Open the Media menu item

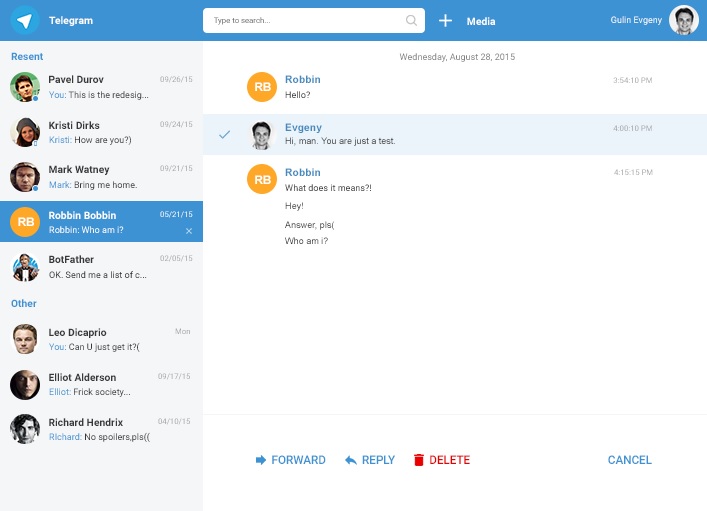tap(481, 21)
